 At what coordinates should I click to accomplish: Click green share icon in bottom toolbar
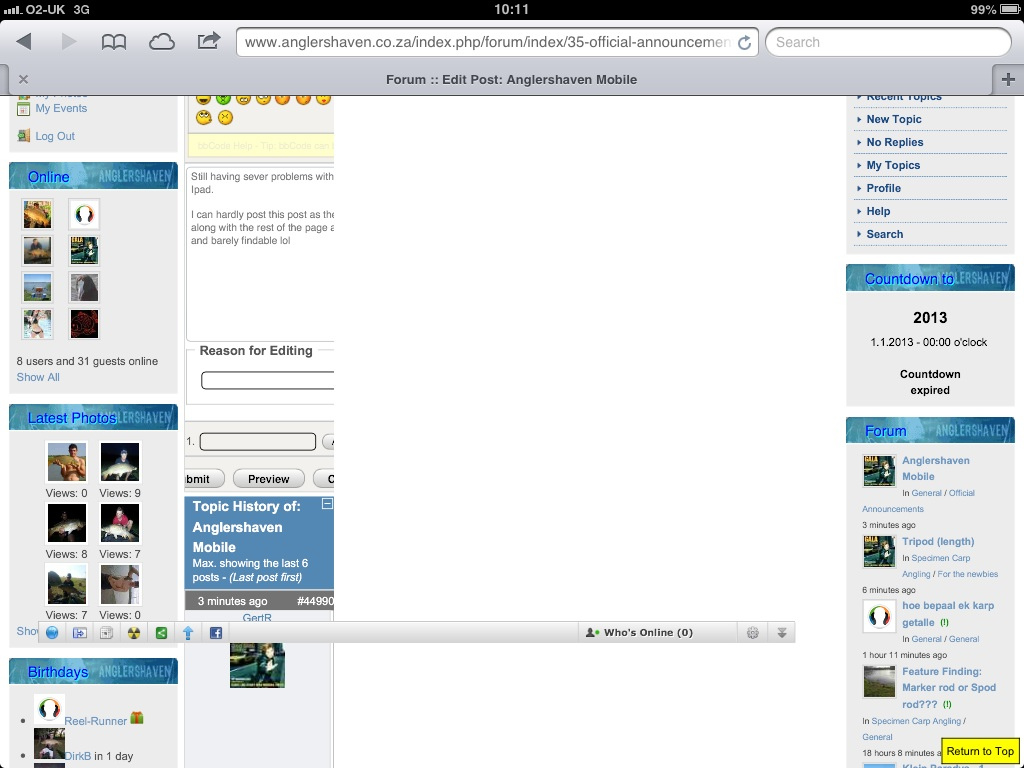click(161, 632)
